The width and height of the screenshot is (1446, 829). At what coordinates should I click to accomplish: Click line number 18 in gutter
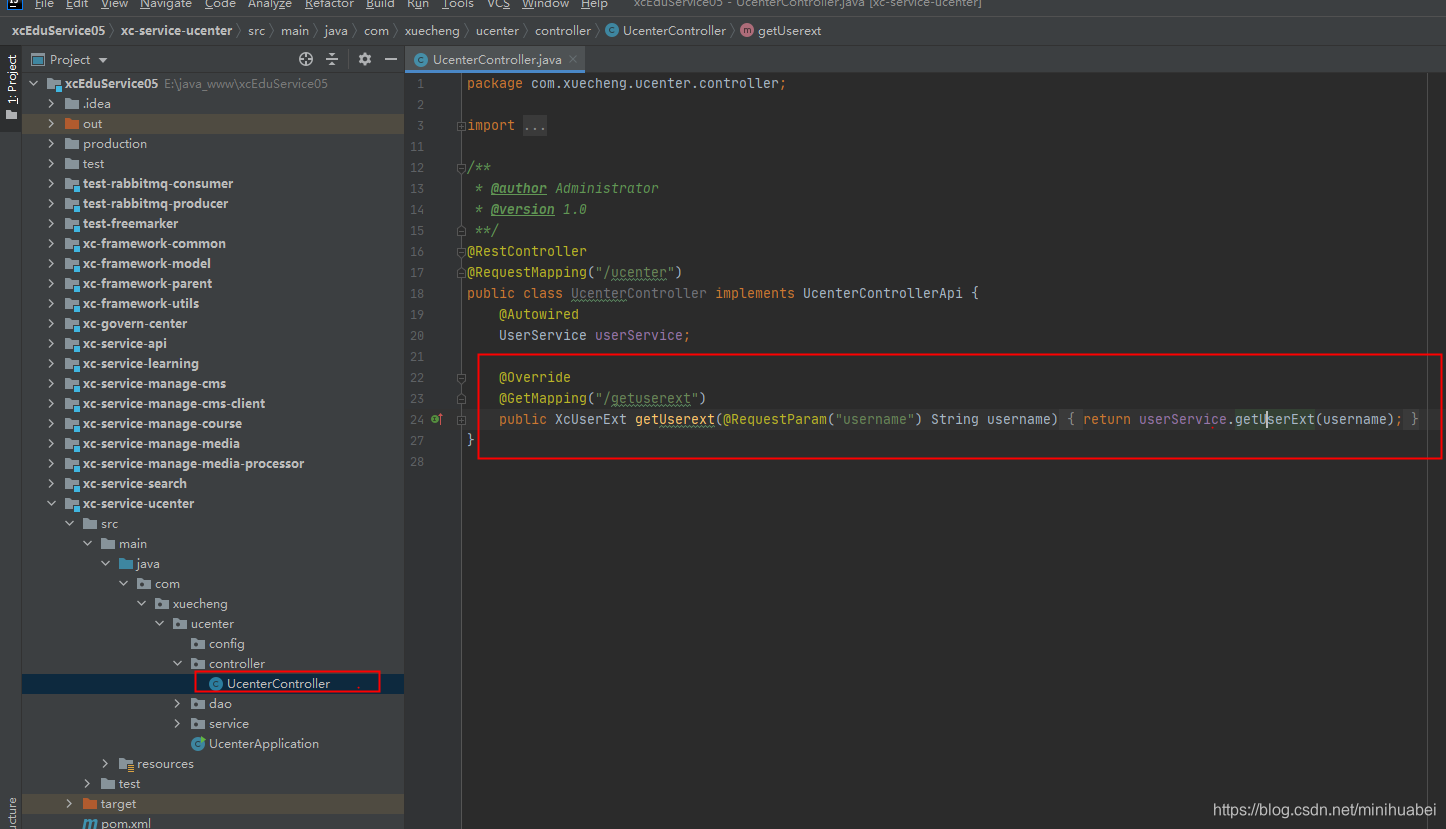tap(417, 294)
